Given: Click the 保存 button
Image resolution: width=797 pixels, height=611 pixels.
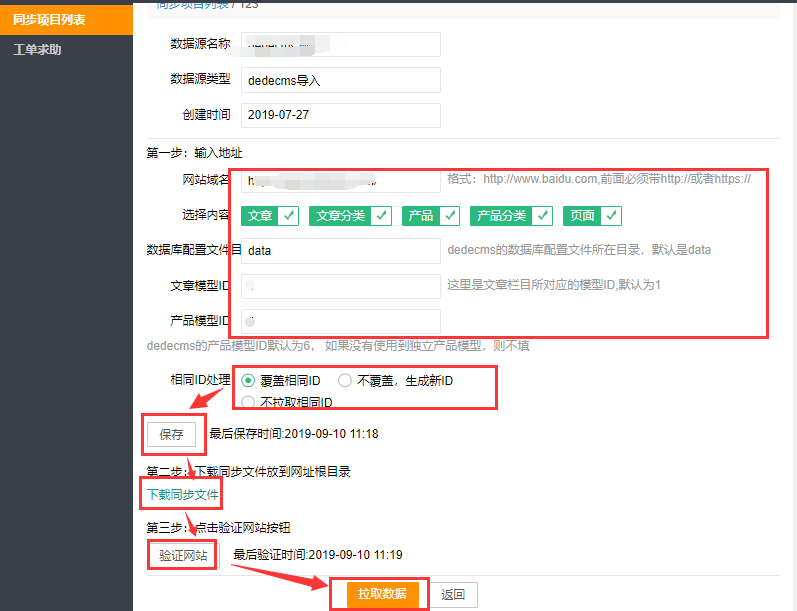Looking at the screenshot, I should (172, 435).
